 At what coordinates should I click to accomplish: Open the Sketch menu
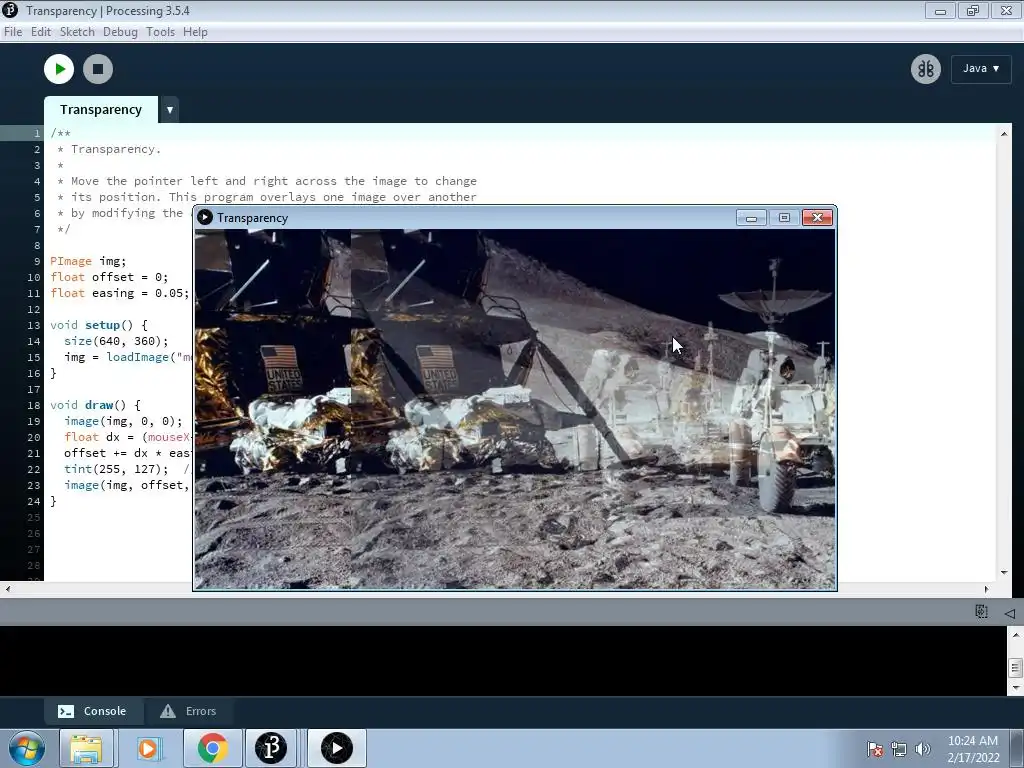pos(77,32)
